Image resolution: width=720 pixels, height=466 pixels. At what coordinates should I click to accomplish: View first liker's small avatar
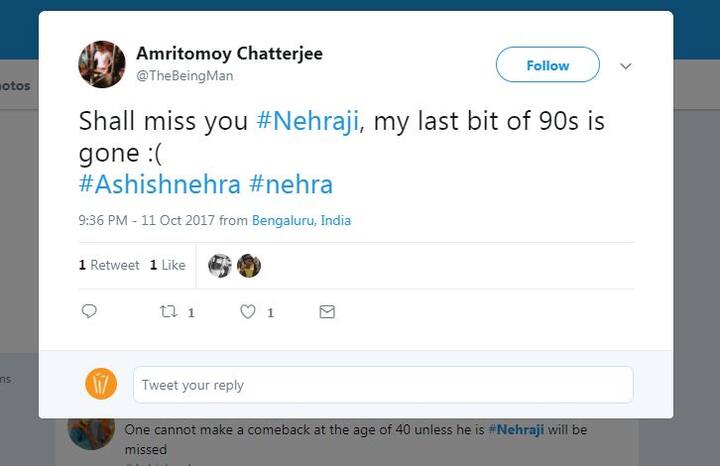pyautogui.click(x=220, y=266)
